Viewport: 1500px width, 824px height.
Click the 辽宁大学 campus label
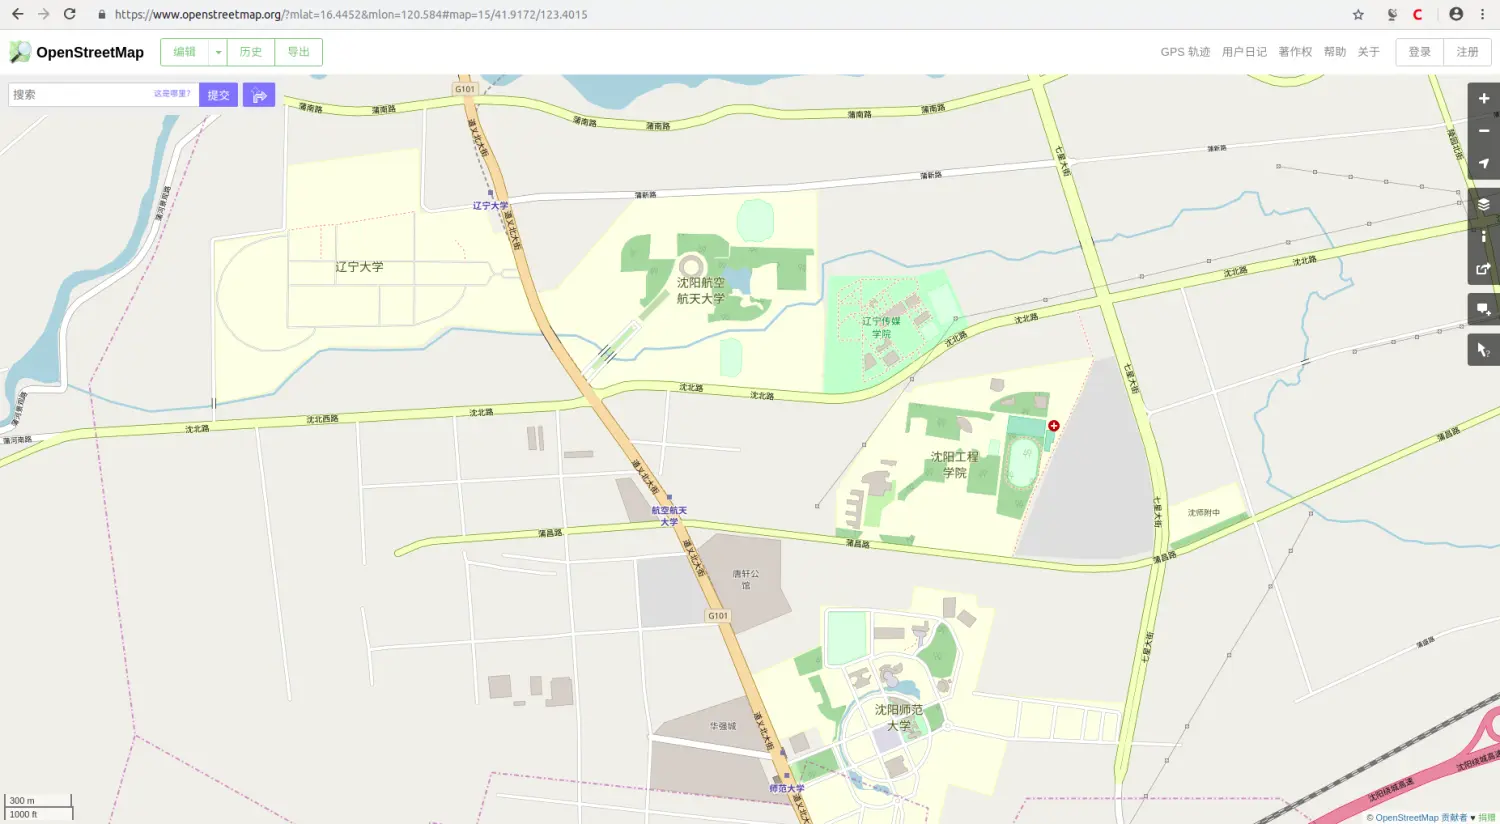point(359,267)
